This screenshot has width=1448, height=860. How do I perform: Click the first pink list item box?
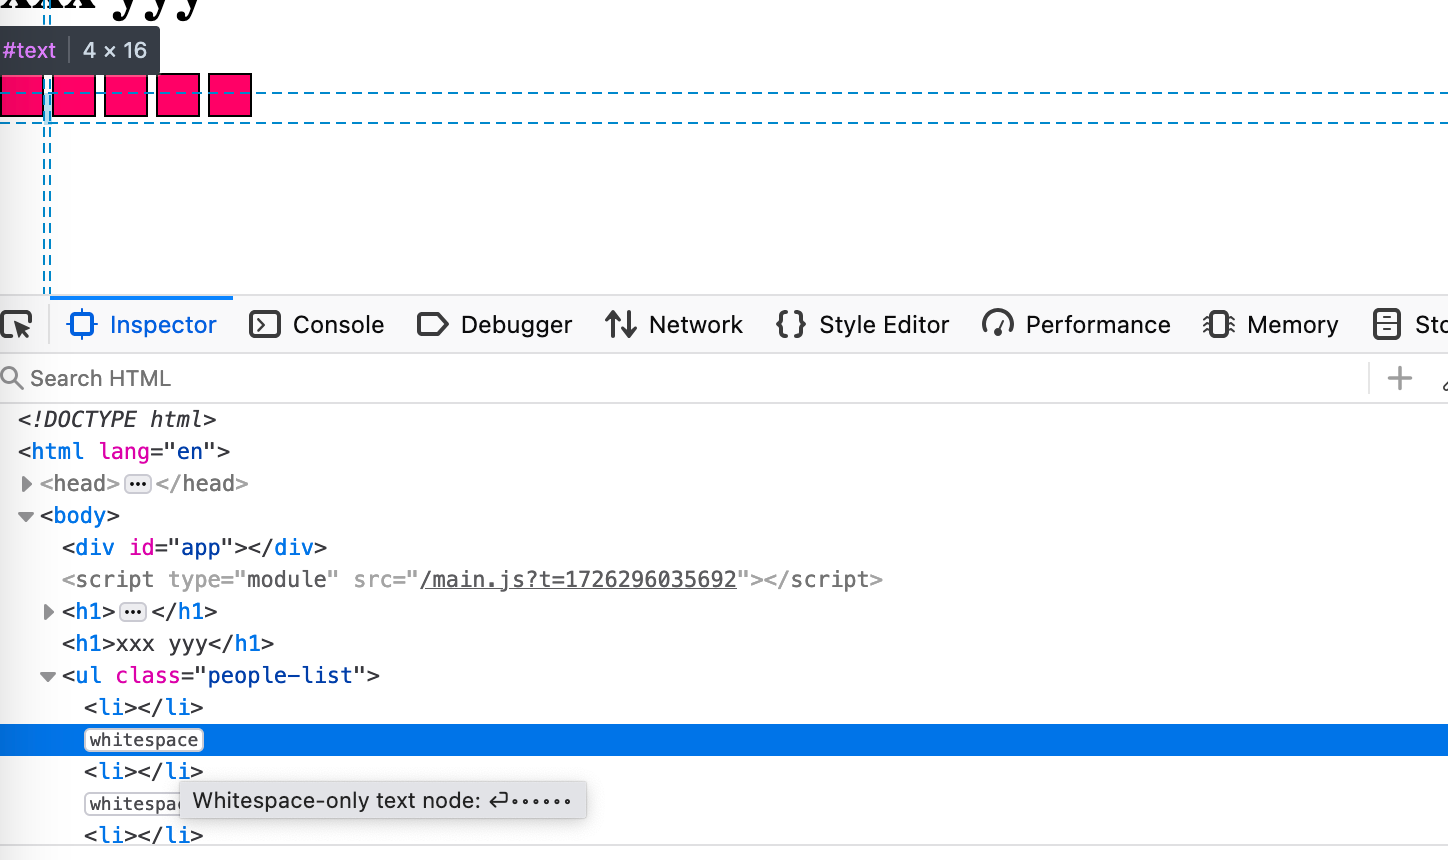[21, 95]
